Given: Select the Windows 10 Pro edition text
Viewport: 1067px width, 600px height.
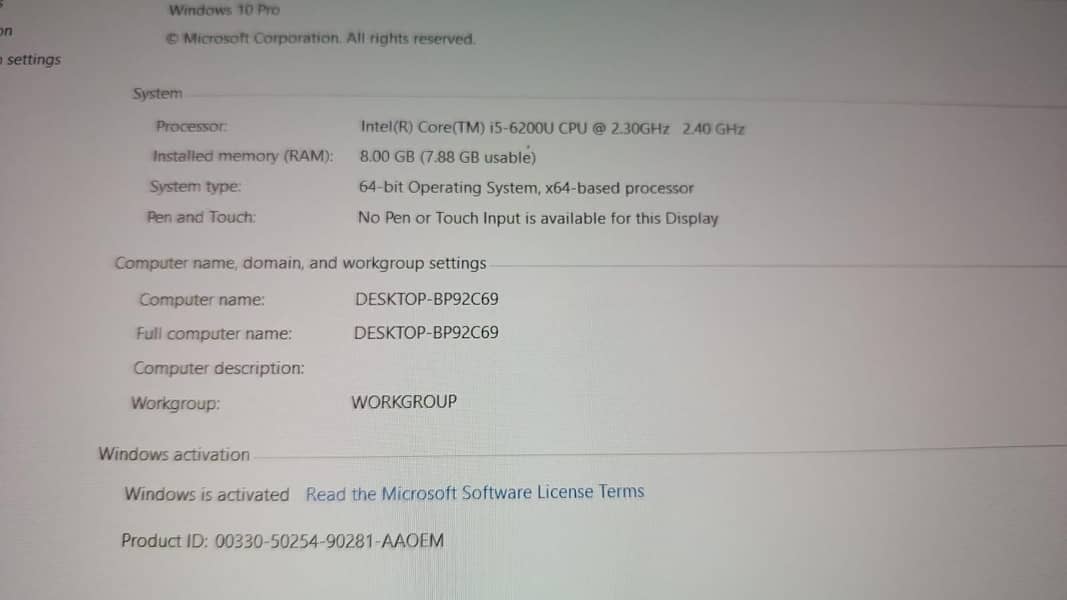Looking at the screenshot, I should (224, 10).
